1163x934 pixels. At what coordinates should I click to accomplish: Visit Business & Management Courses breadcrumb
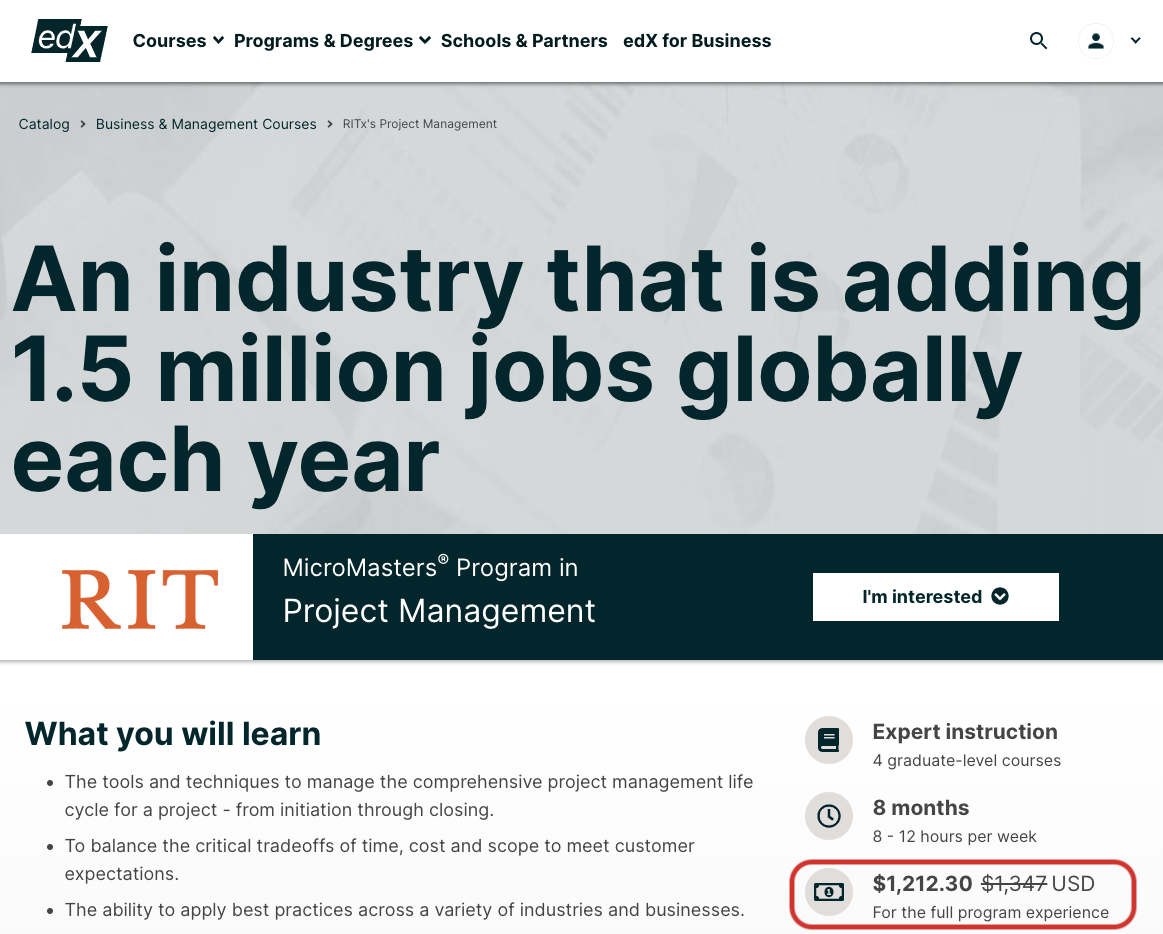pyautogui.click(x=206, y=123)
